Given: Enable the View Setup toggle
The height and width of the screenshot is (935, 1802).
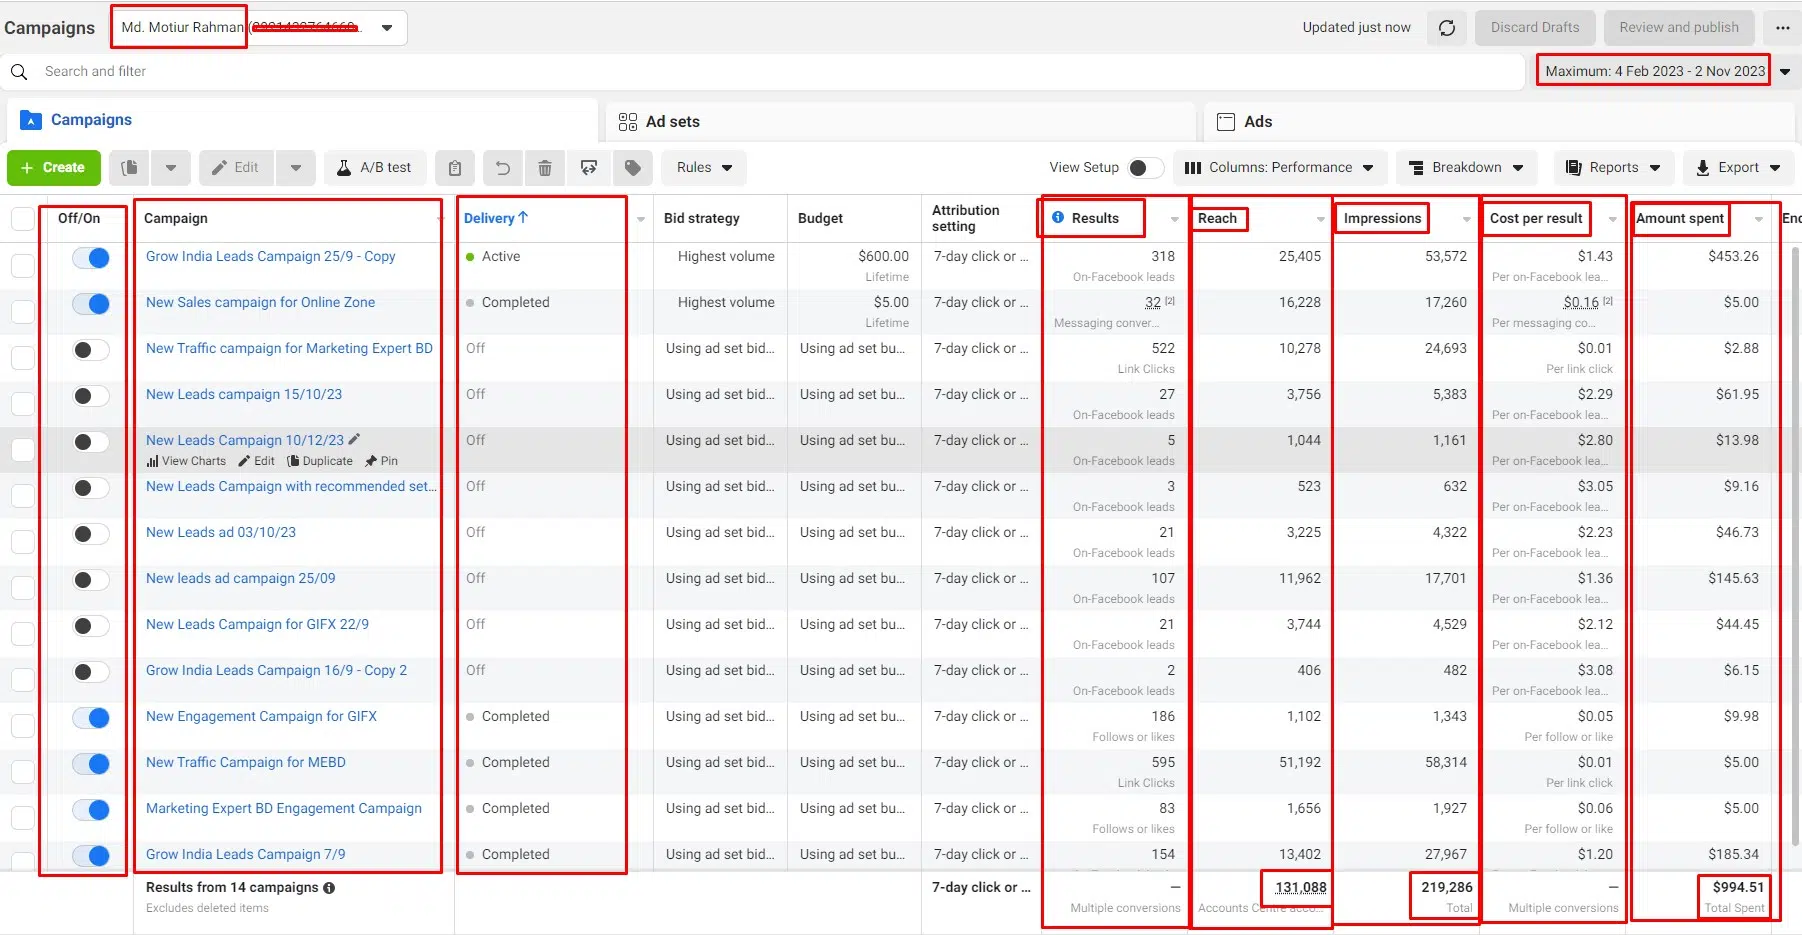Looking at the screenshot, I should (x=1145, y=168).
